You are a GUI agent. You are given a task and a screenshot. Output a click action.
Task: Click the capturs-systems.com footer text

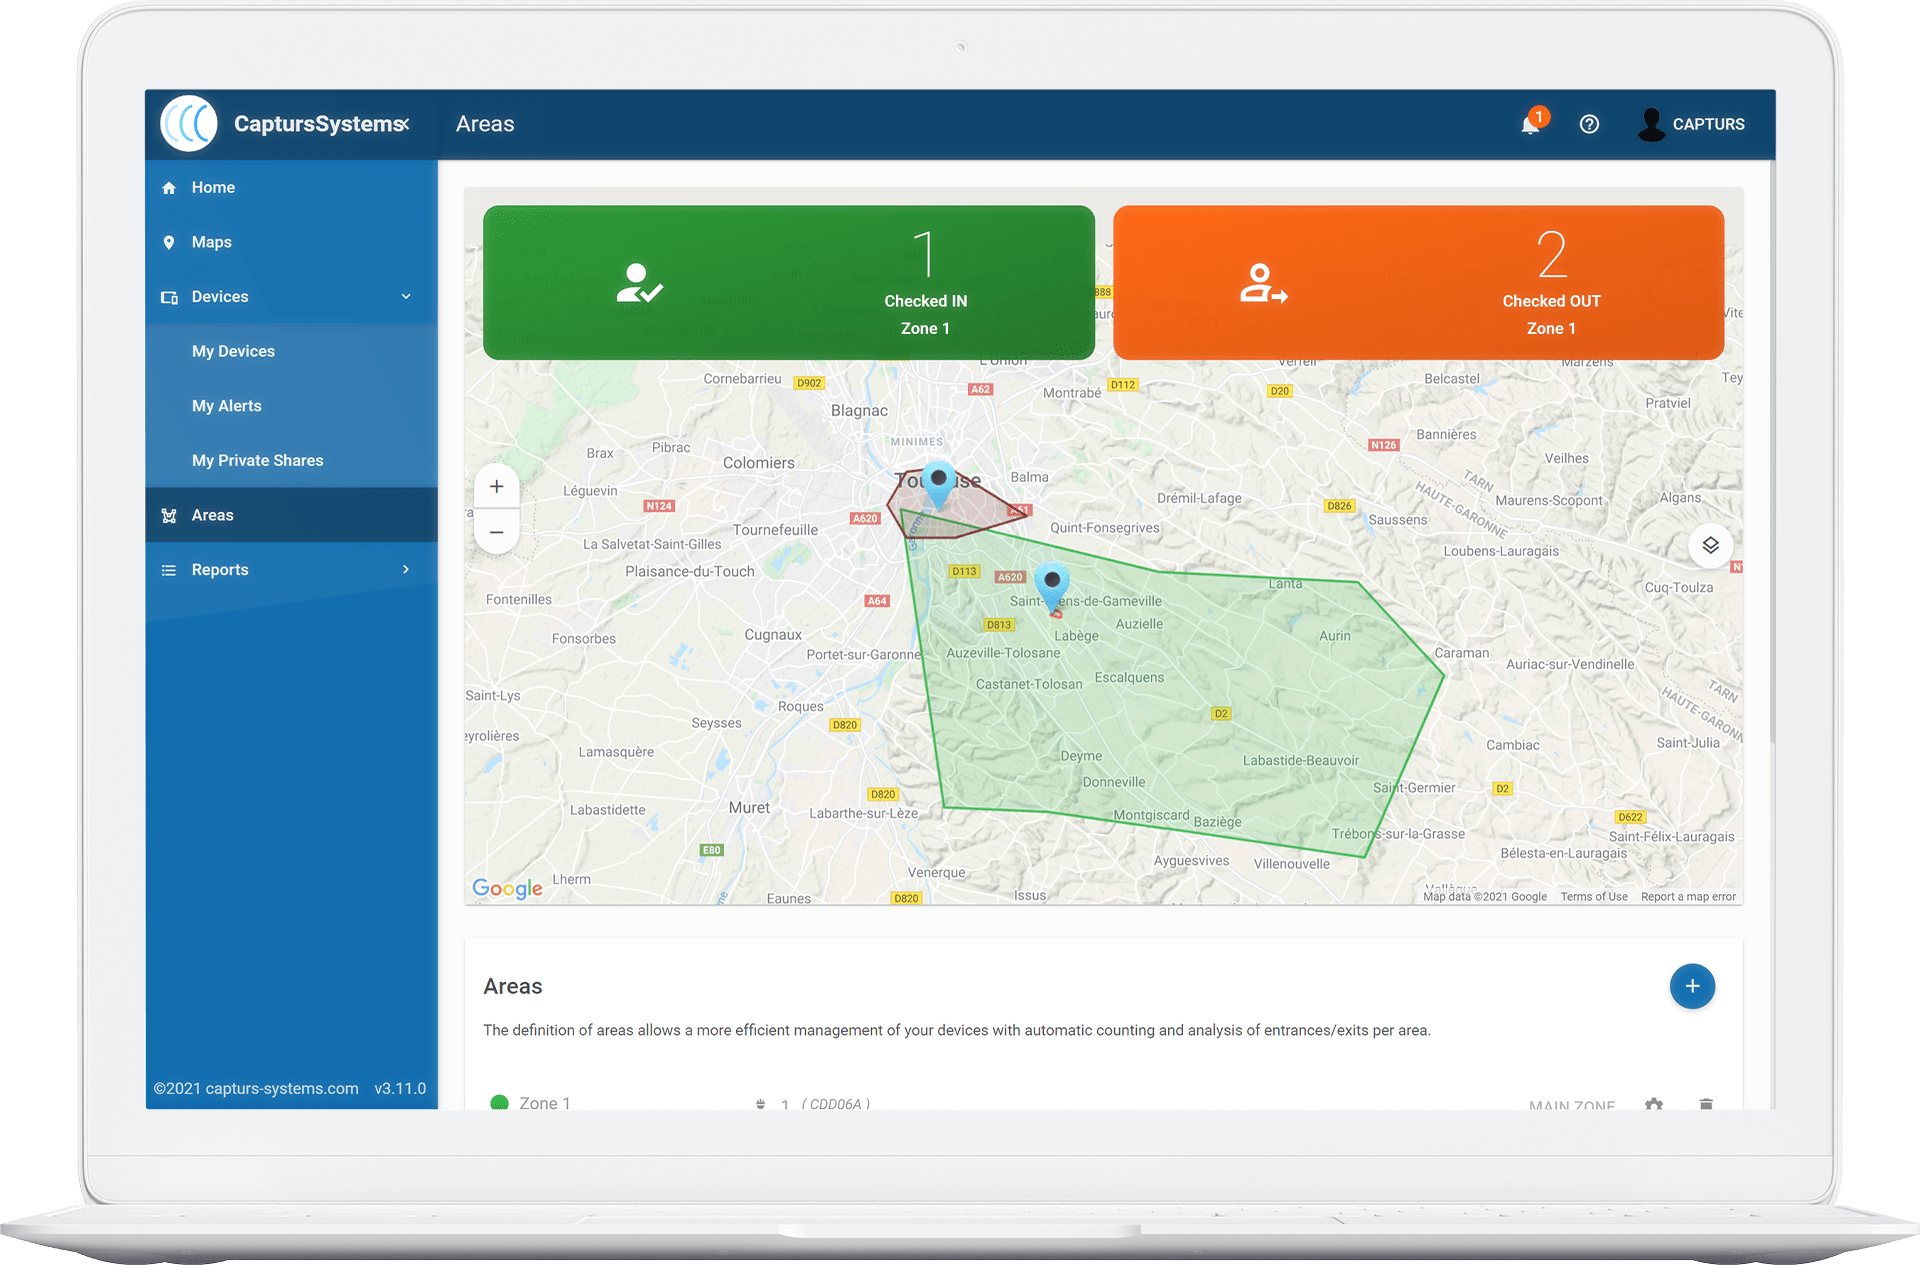click(256, 1088)
